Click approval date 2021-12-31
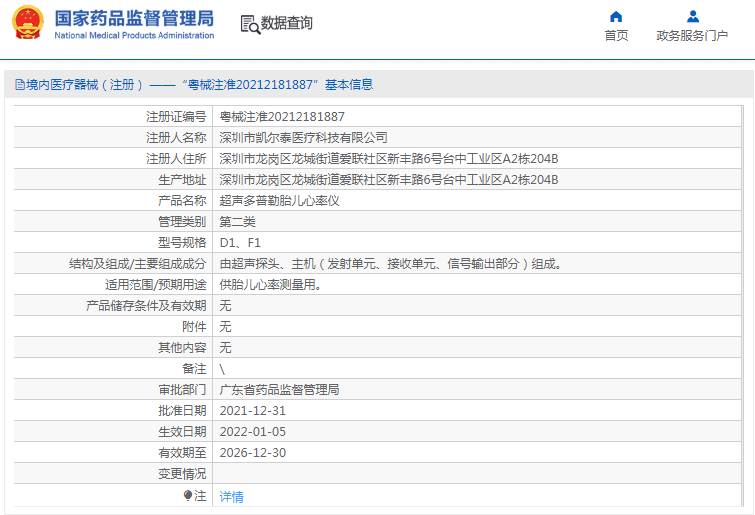The width and height of the screenshot is (755, 515). coord(253,411)
